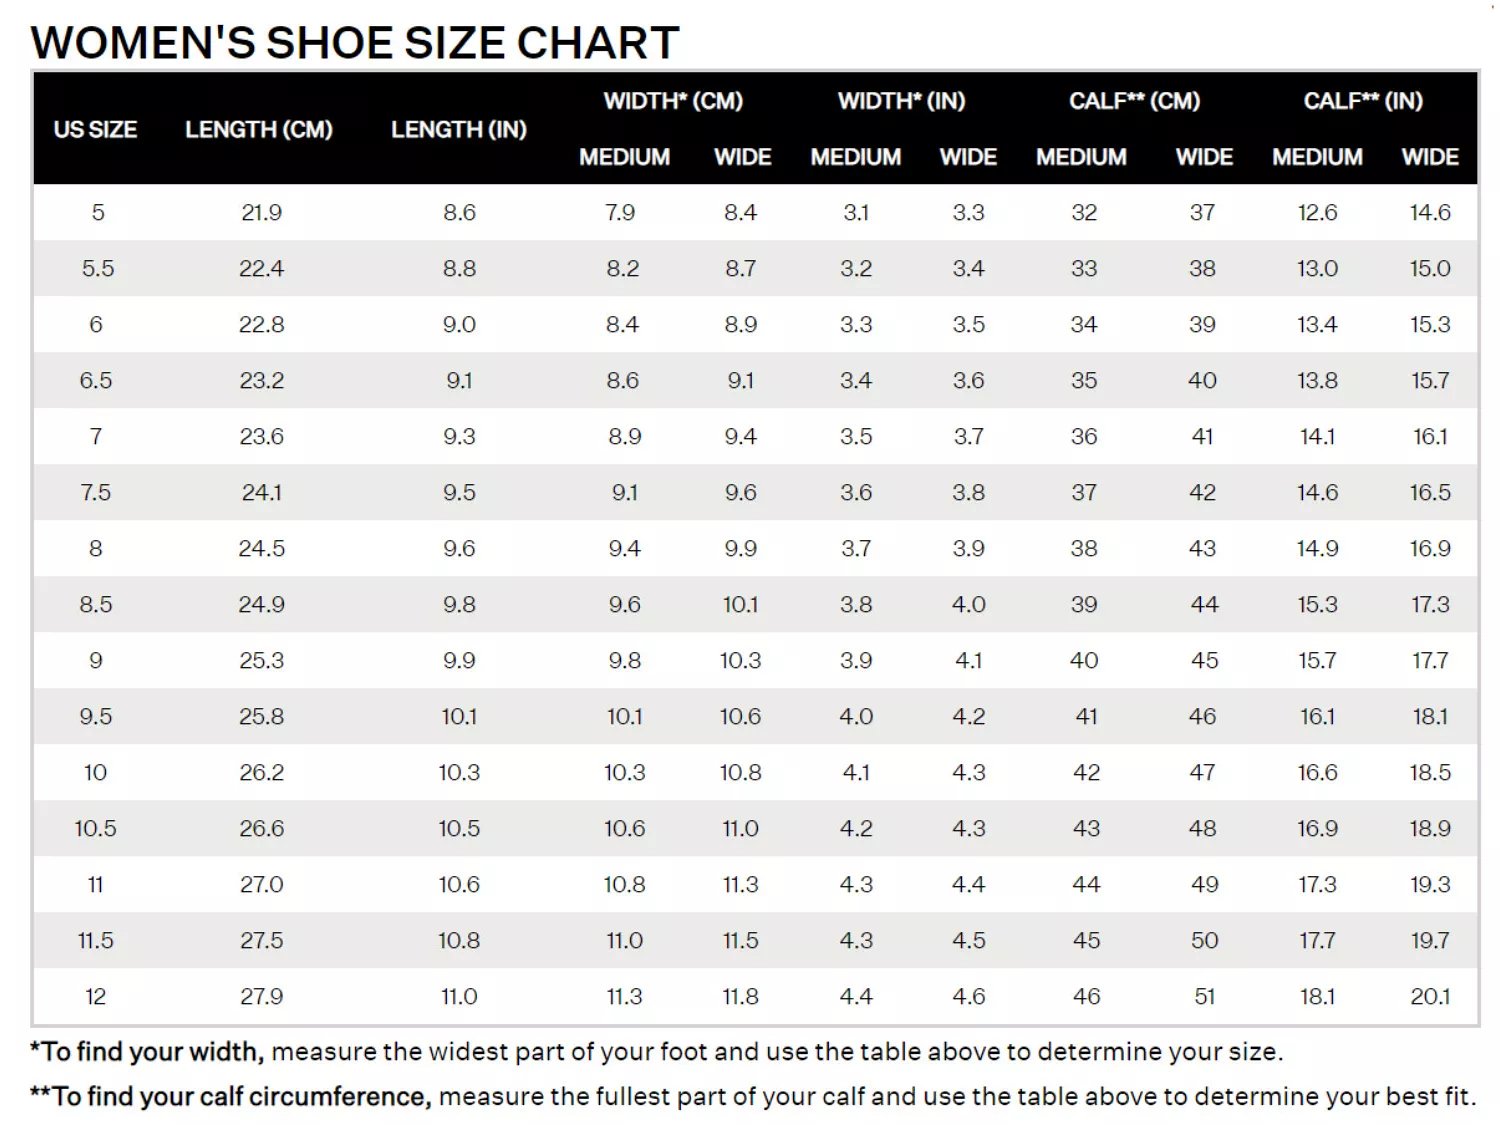Click the US size 7.5 row label

click(x=96, y=492)
